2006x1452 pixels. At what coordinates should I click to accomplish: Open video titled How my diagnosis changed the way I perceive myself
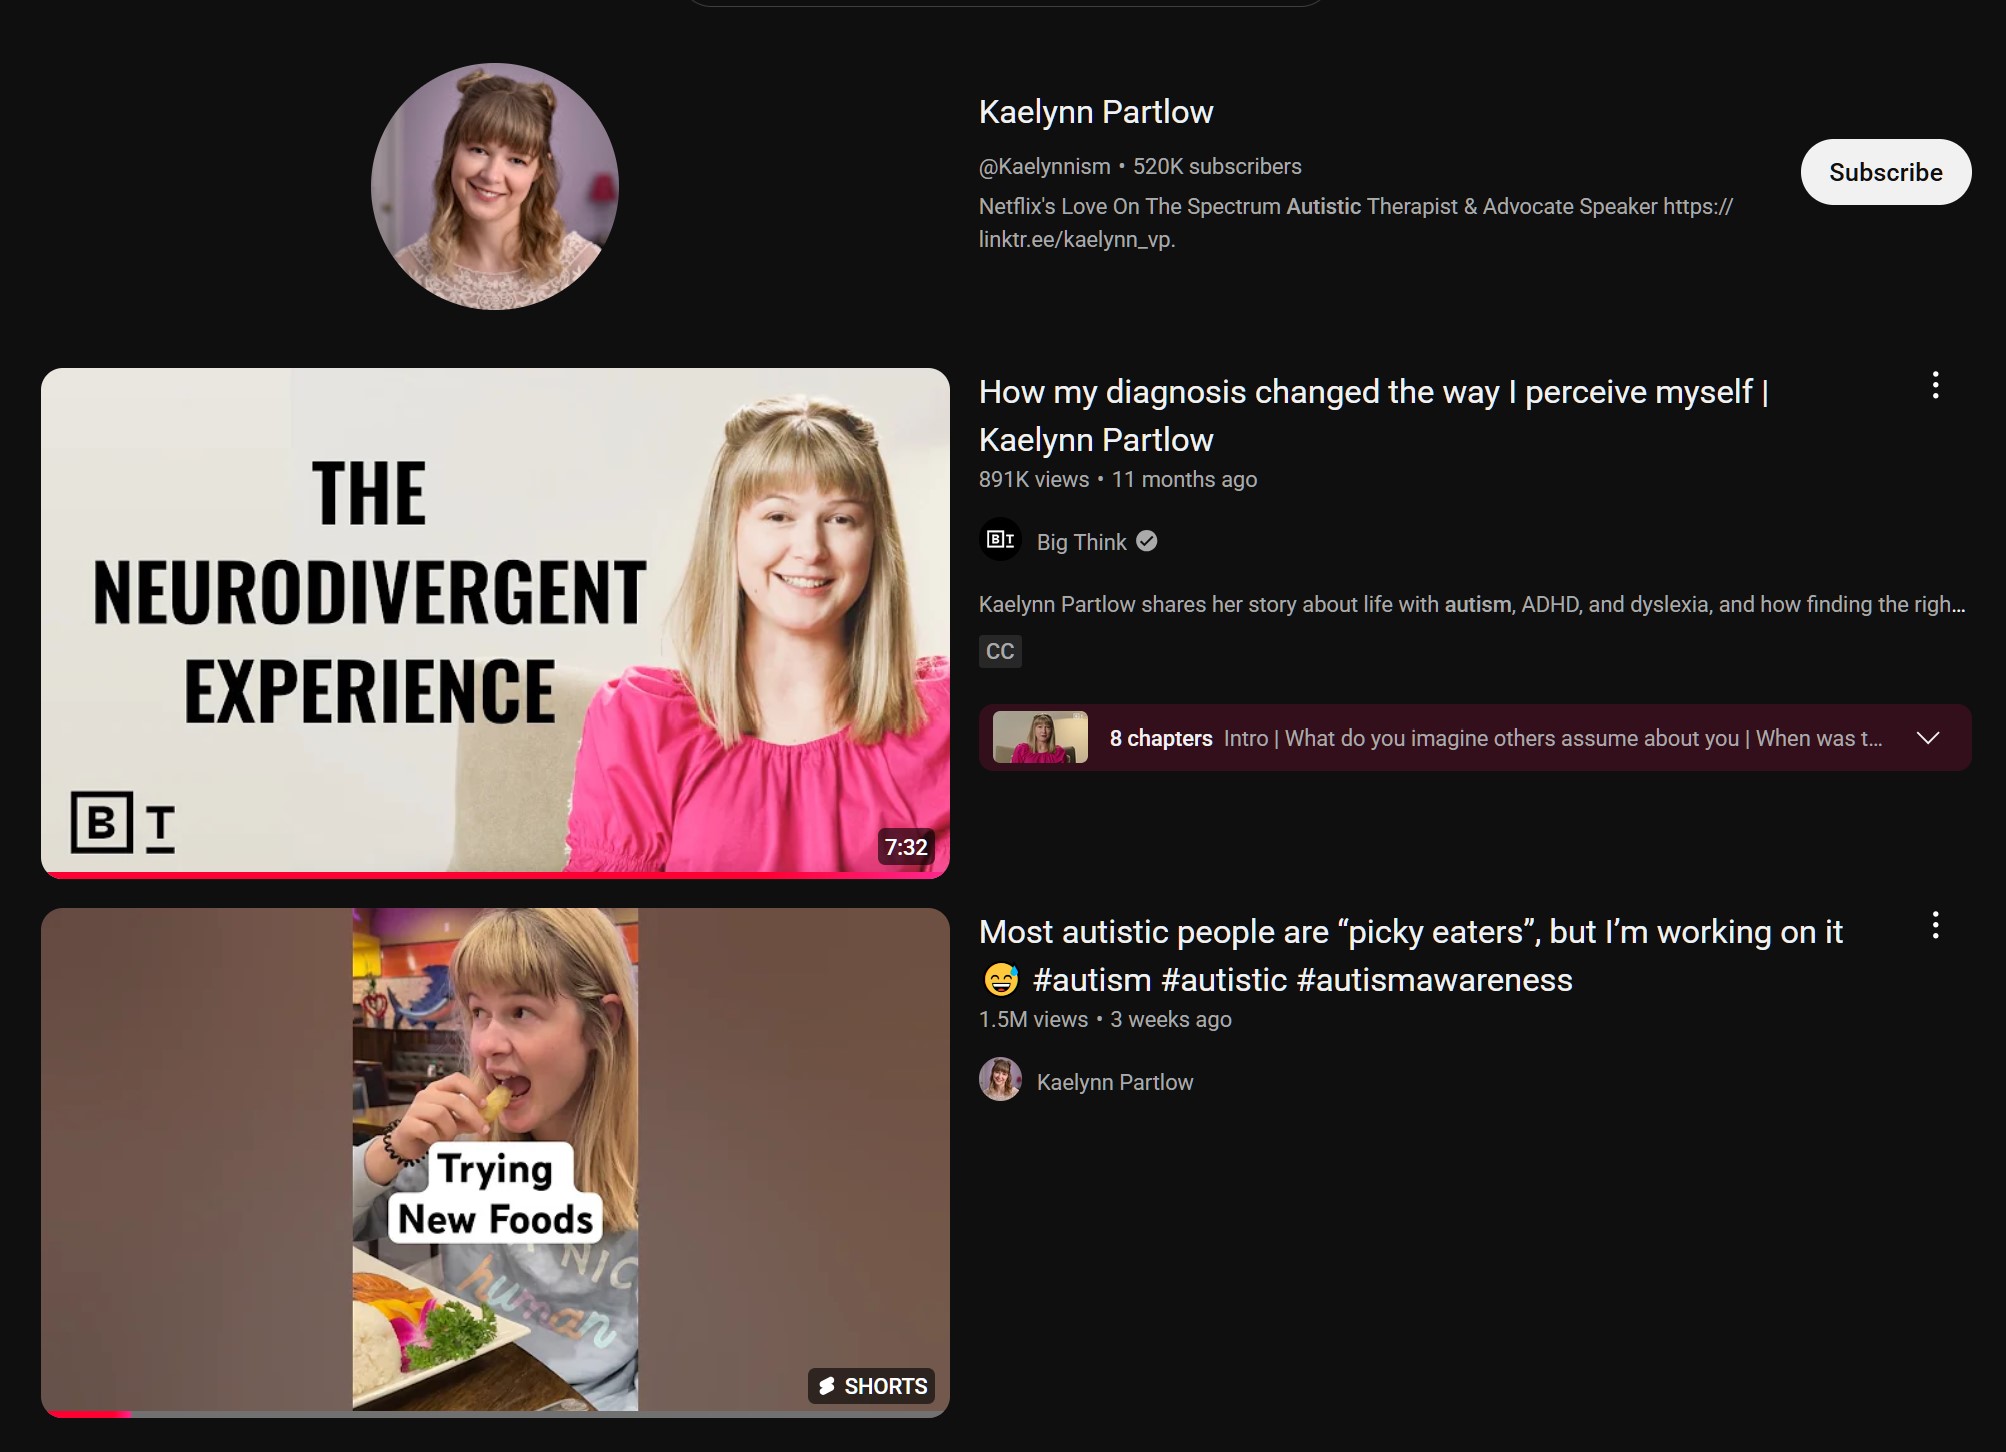[1374, 416]
